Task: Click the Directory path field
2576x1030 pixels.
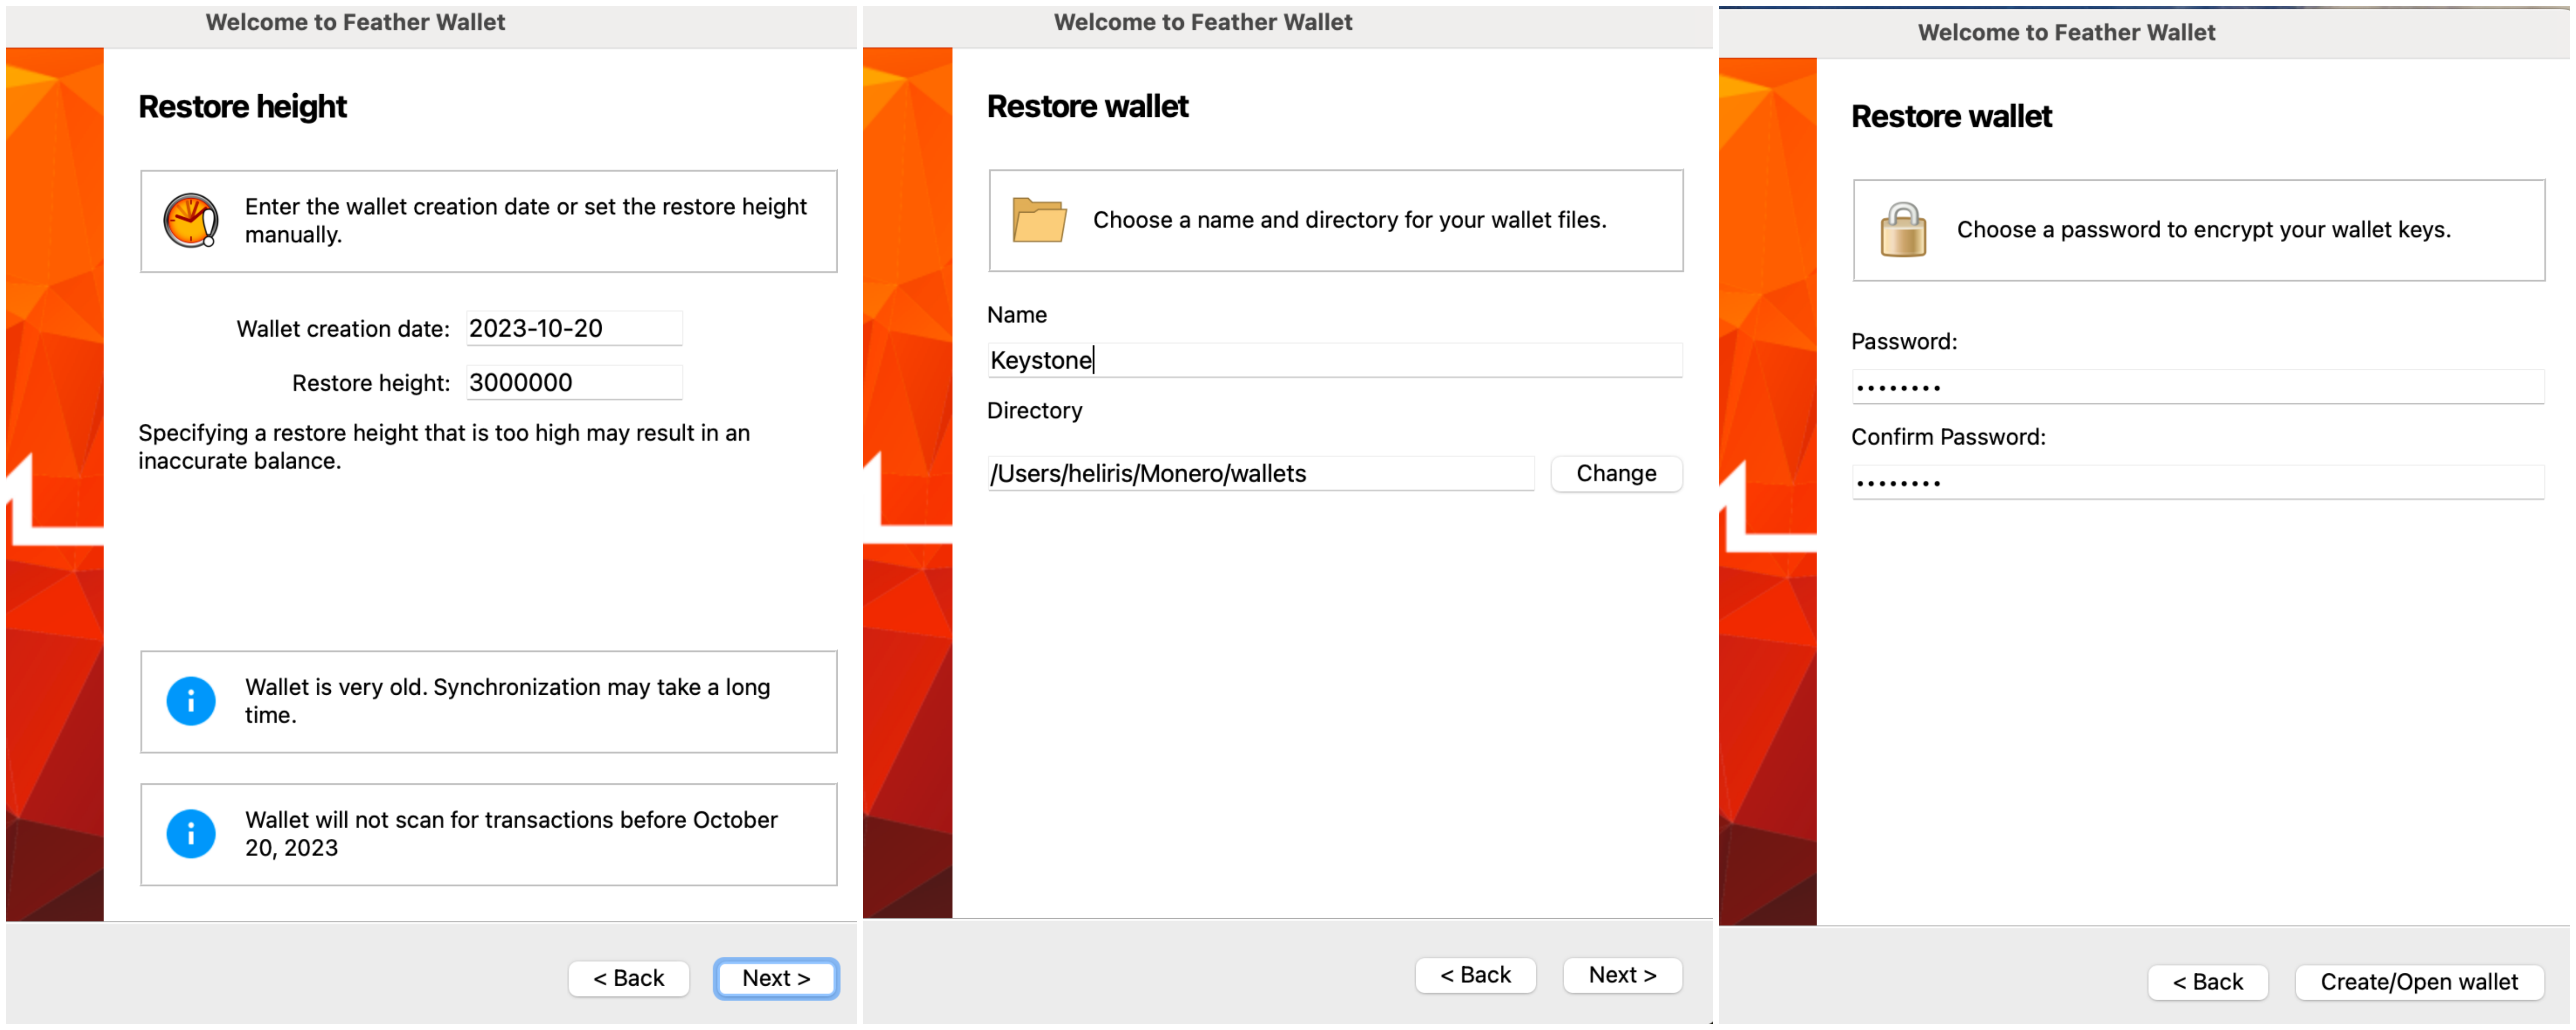Action: [1260, 474]
